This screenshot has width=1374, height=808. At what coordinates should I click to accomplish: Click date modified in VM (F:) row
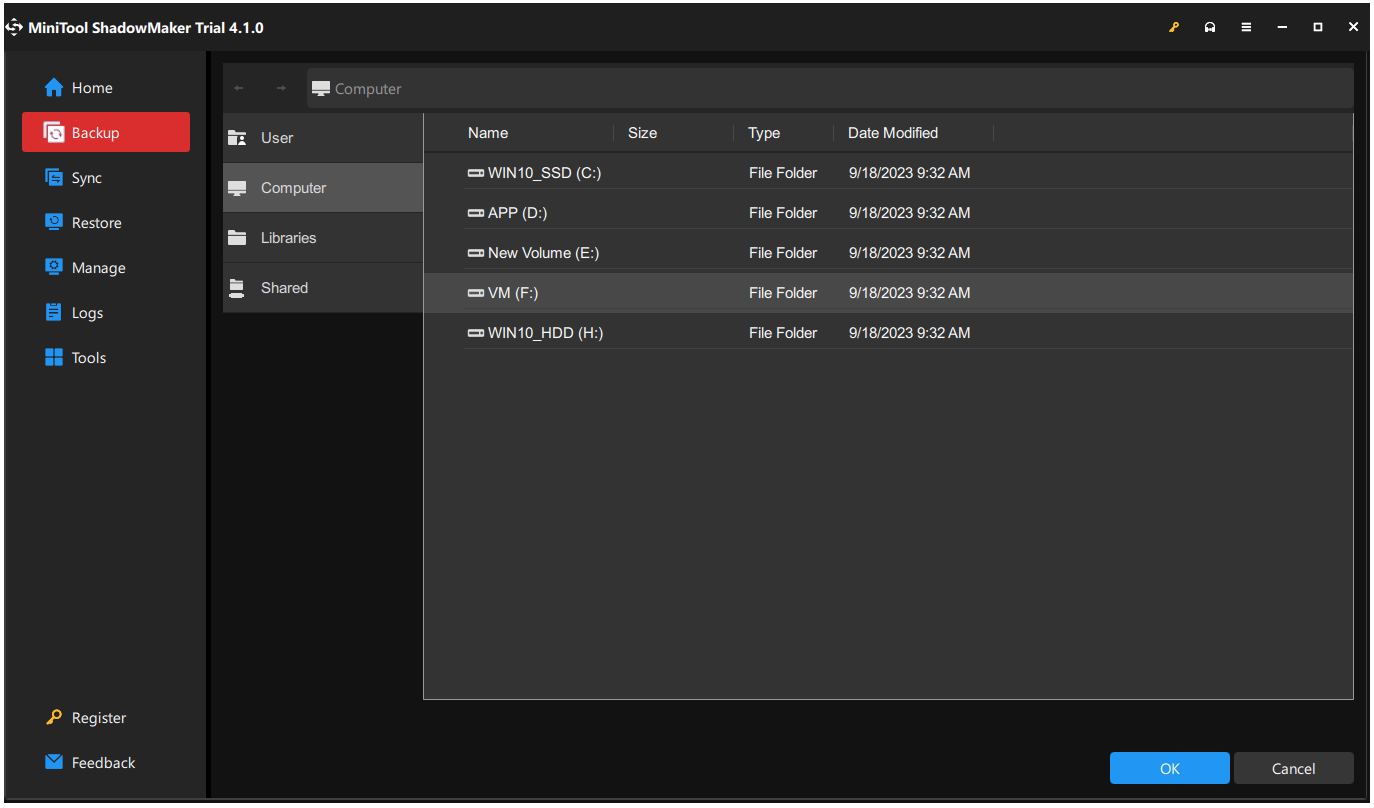[909, 293]
